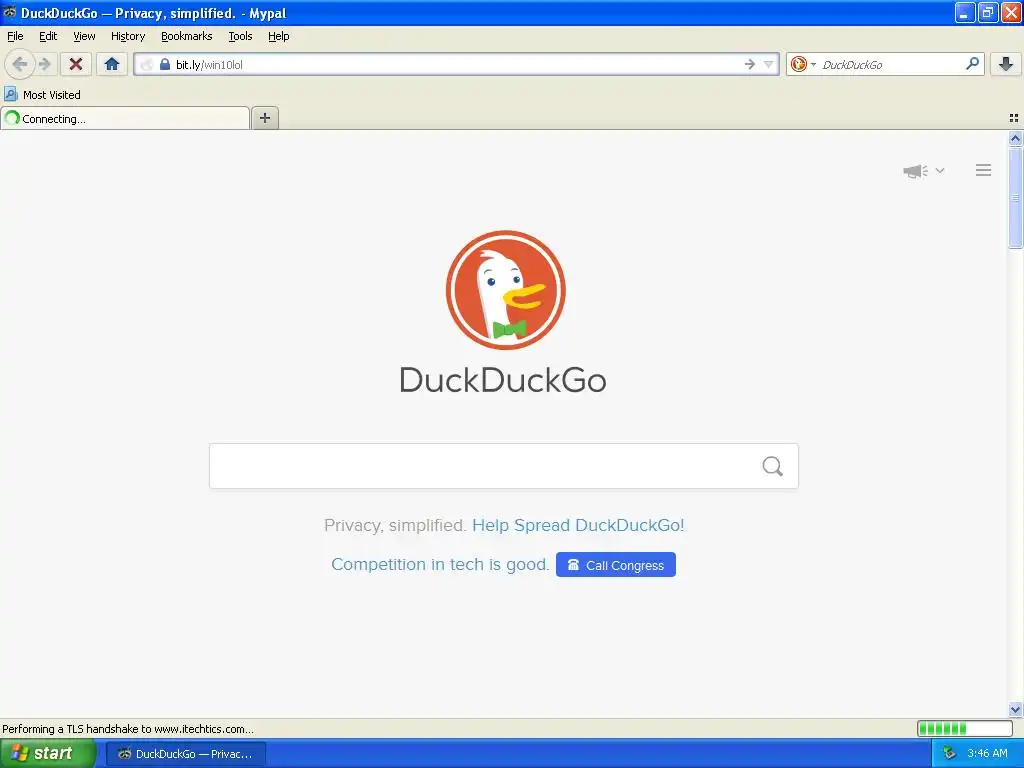Open the View menu
This screenshot has width=1024, height=768.
(84, 36)
